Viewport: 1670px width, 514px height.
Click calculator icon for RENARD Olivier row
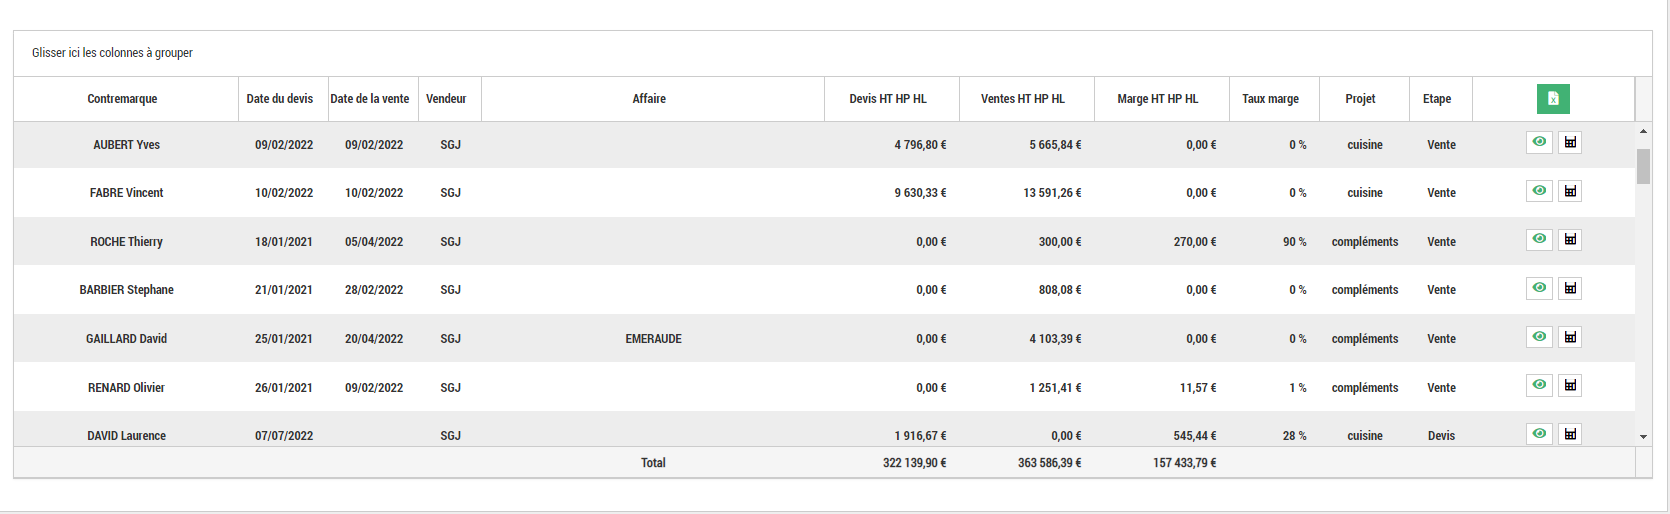point(1570,386)
